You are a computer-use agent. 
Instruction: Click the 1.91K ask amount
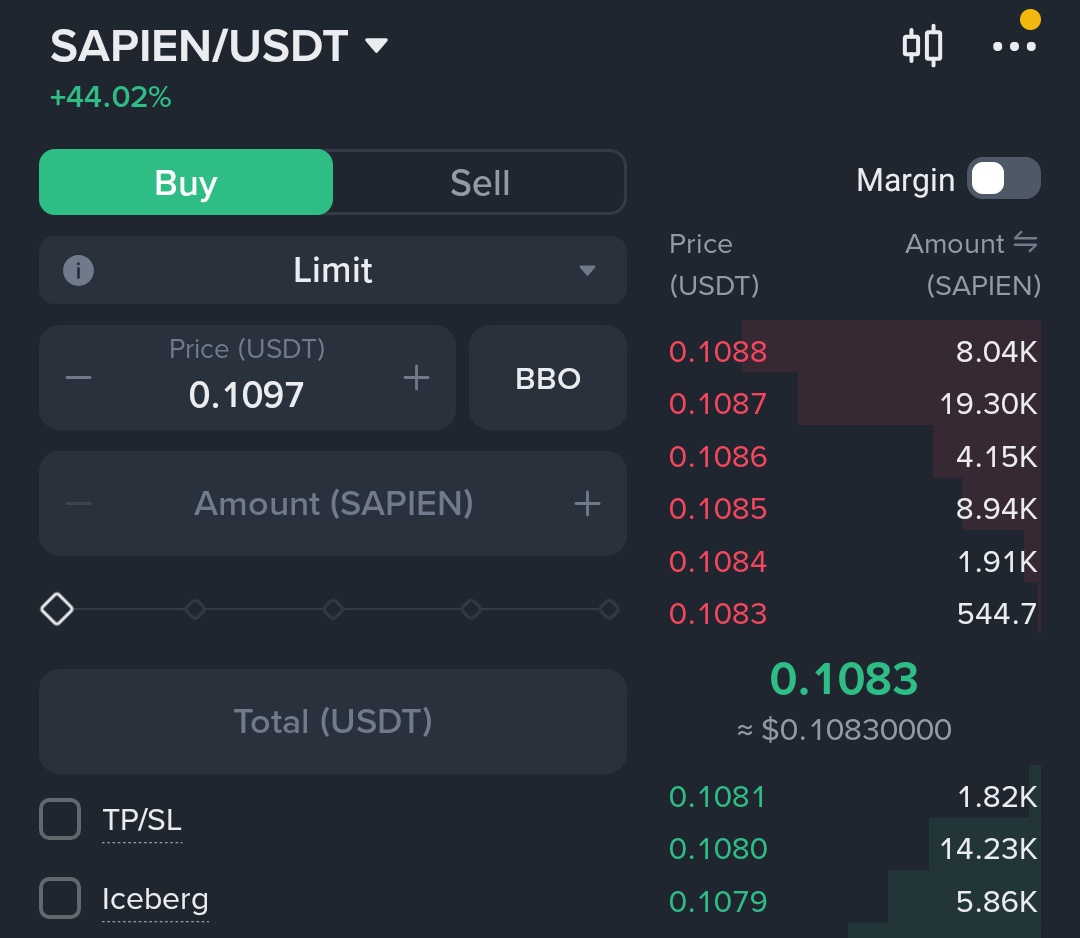(997, 561)
